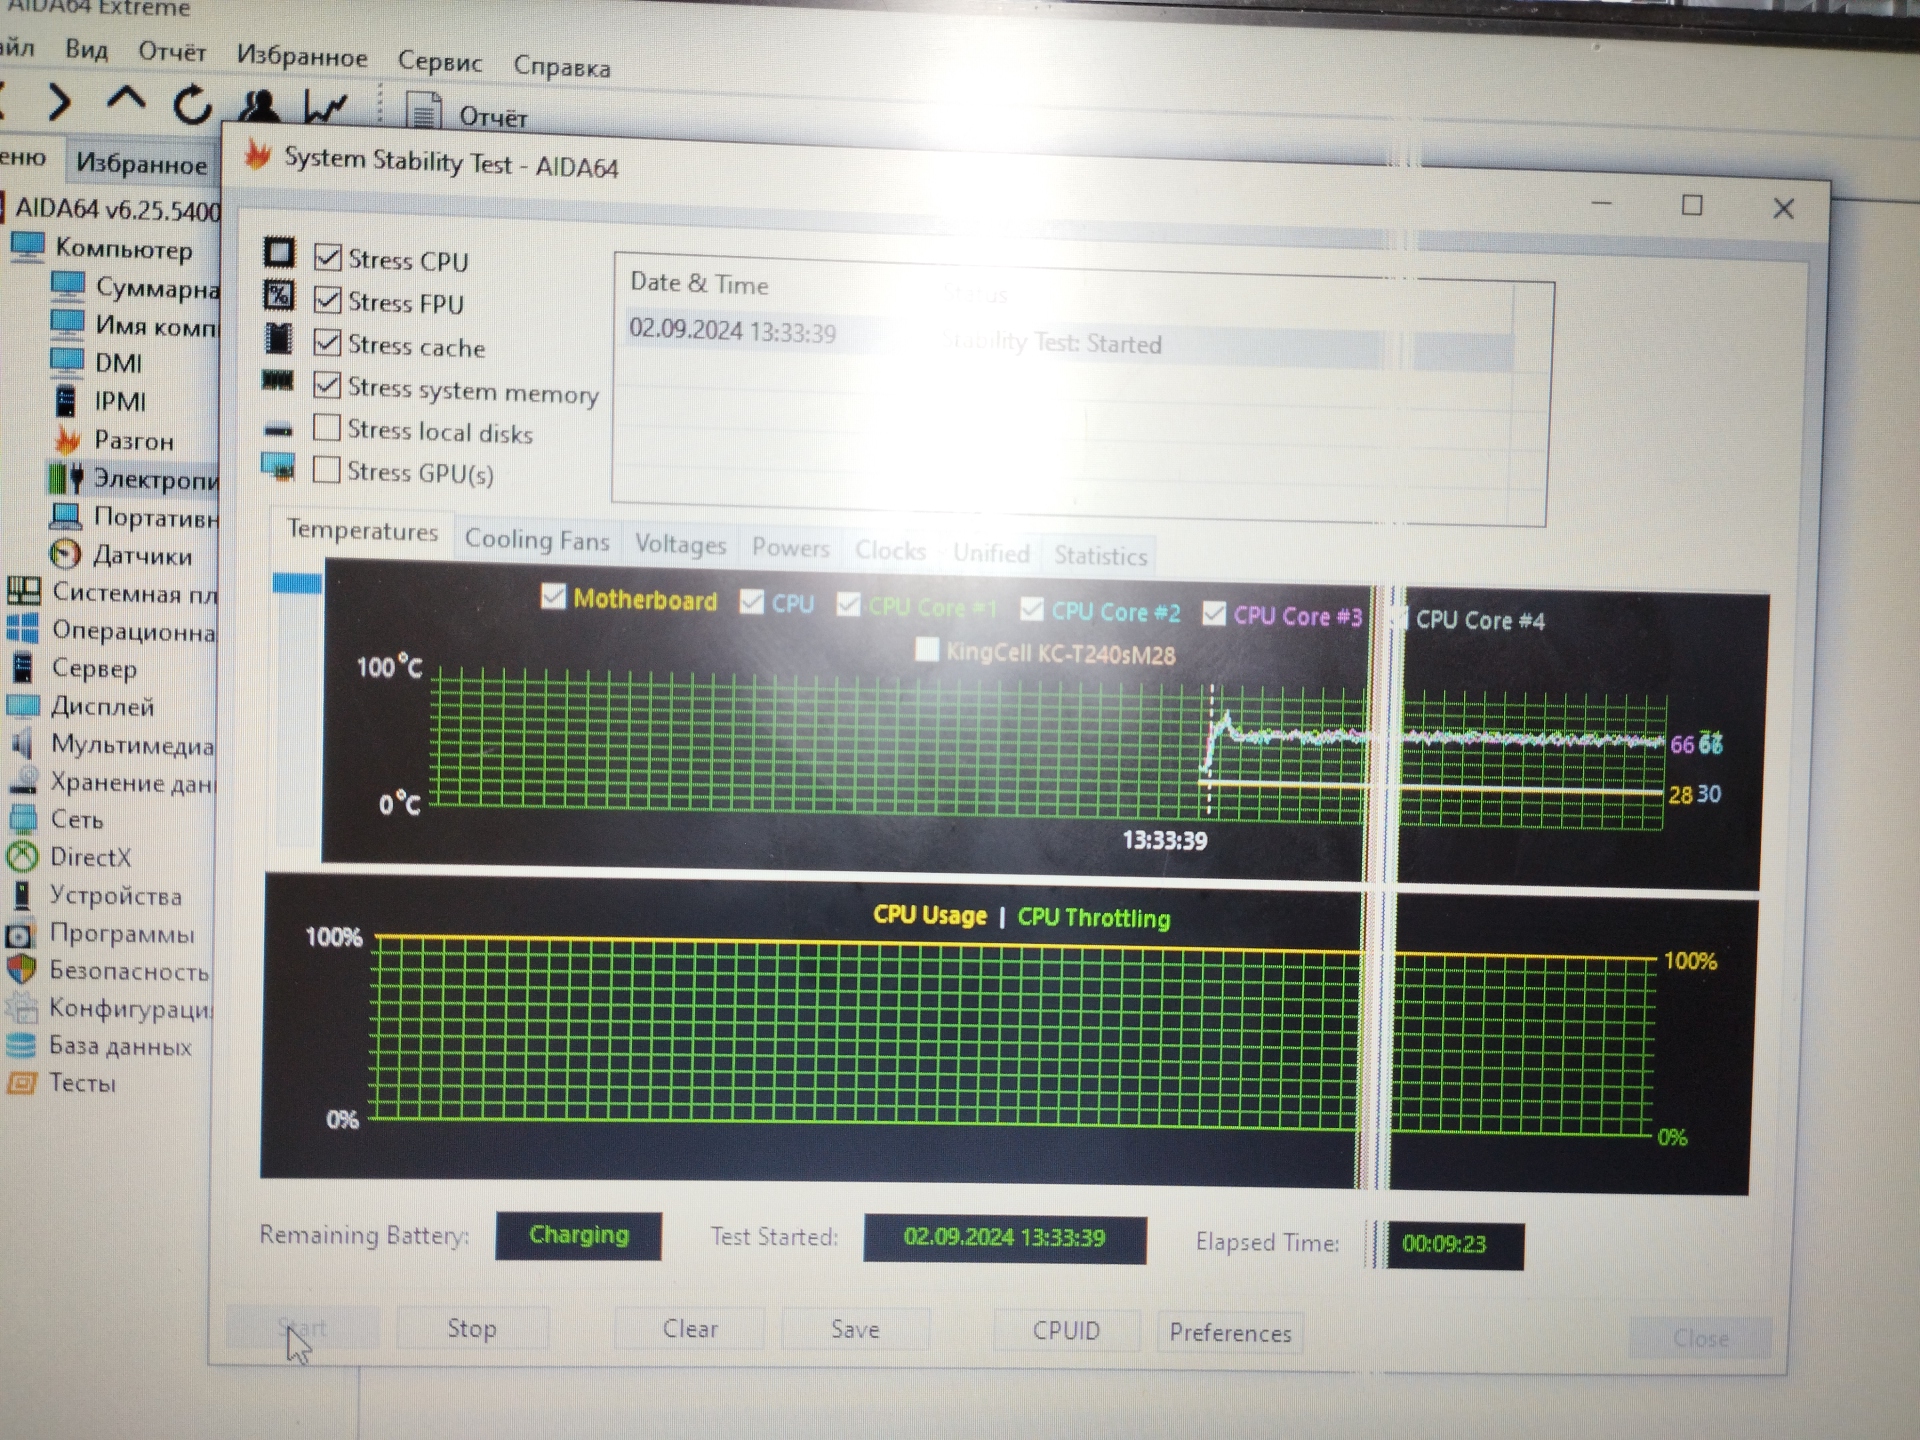Open the Избранное menu

(x=302, y=56)
